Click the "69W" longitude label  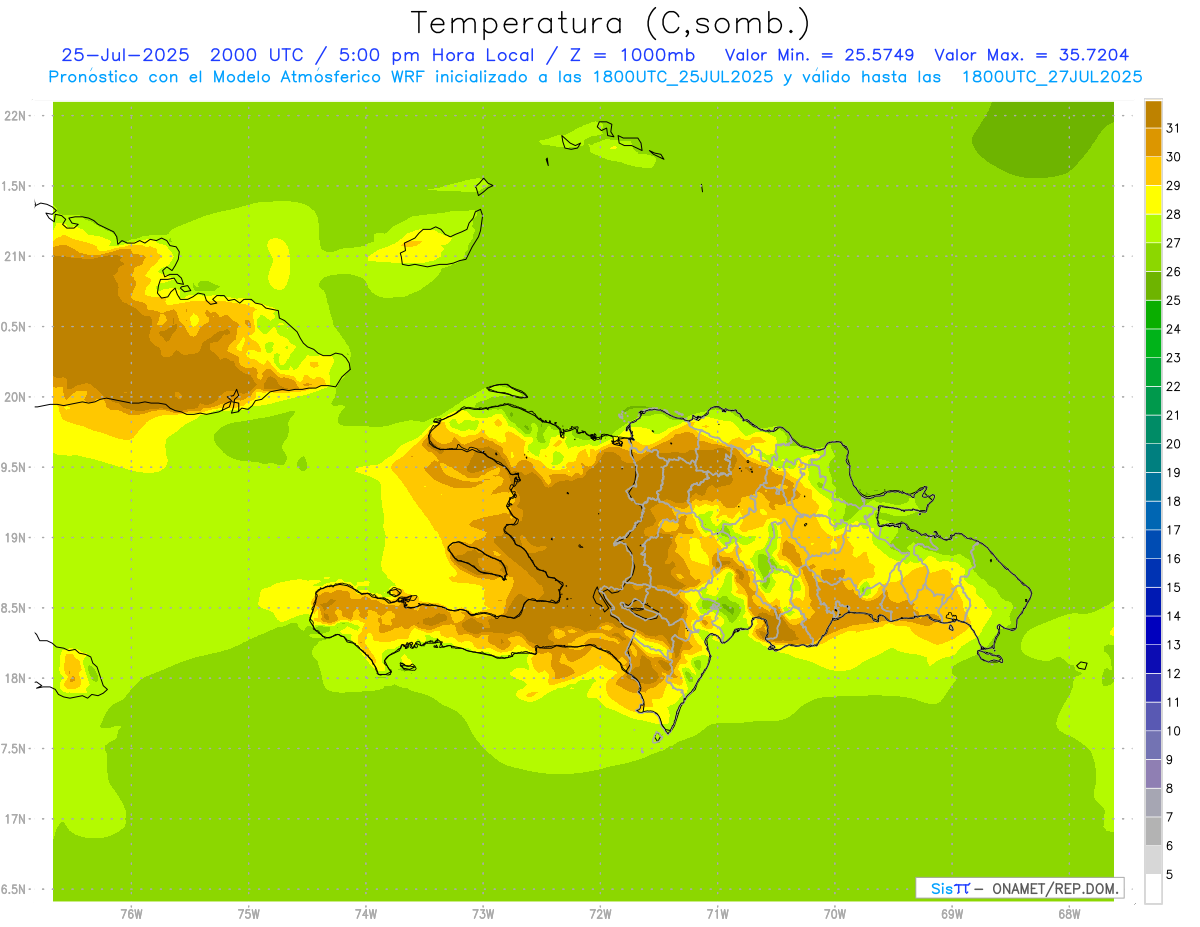point(952,914)
